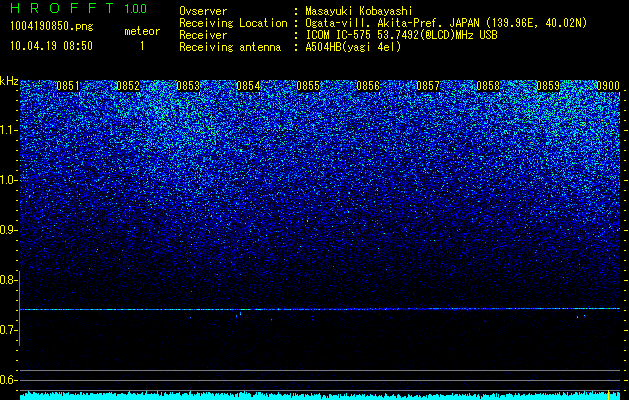This screenshot has height=400, width=629.
Task: Click the HROFFT 1.0.0 title text
Action: [78, 8]
